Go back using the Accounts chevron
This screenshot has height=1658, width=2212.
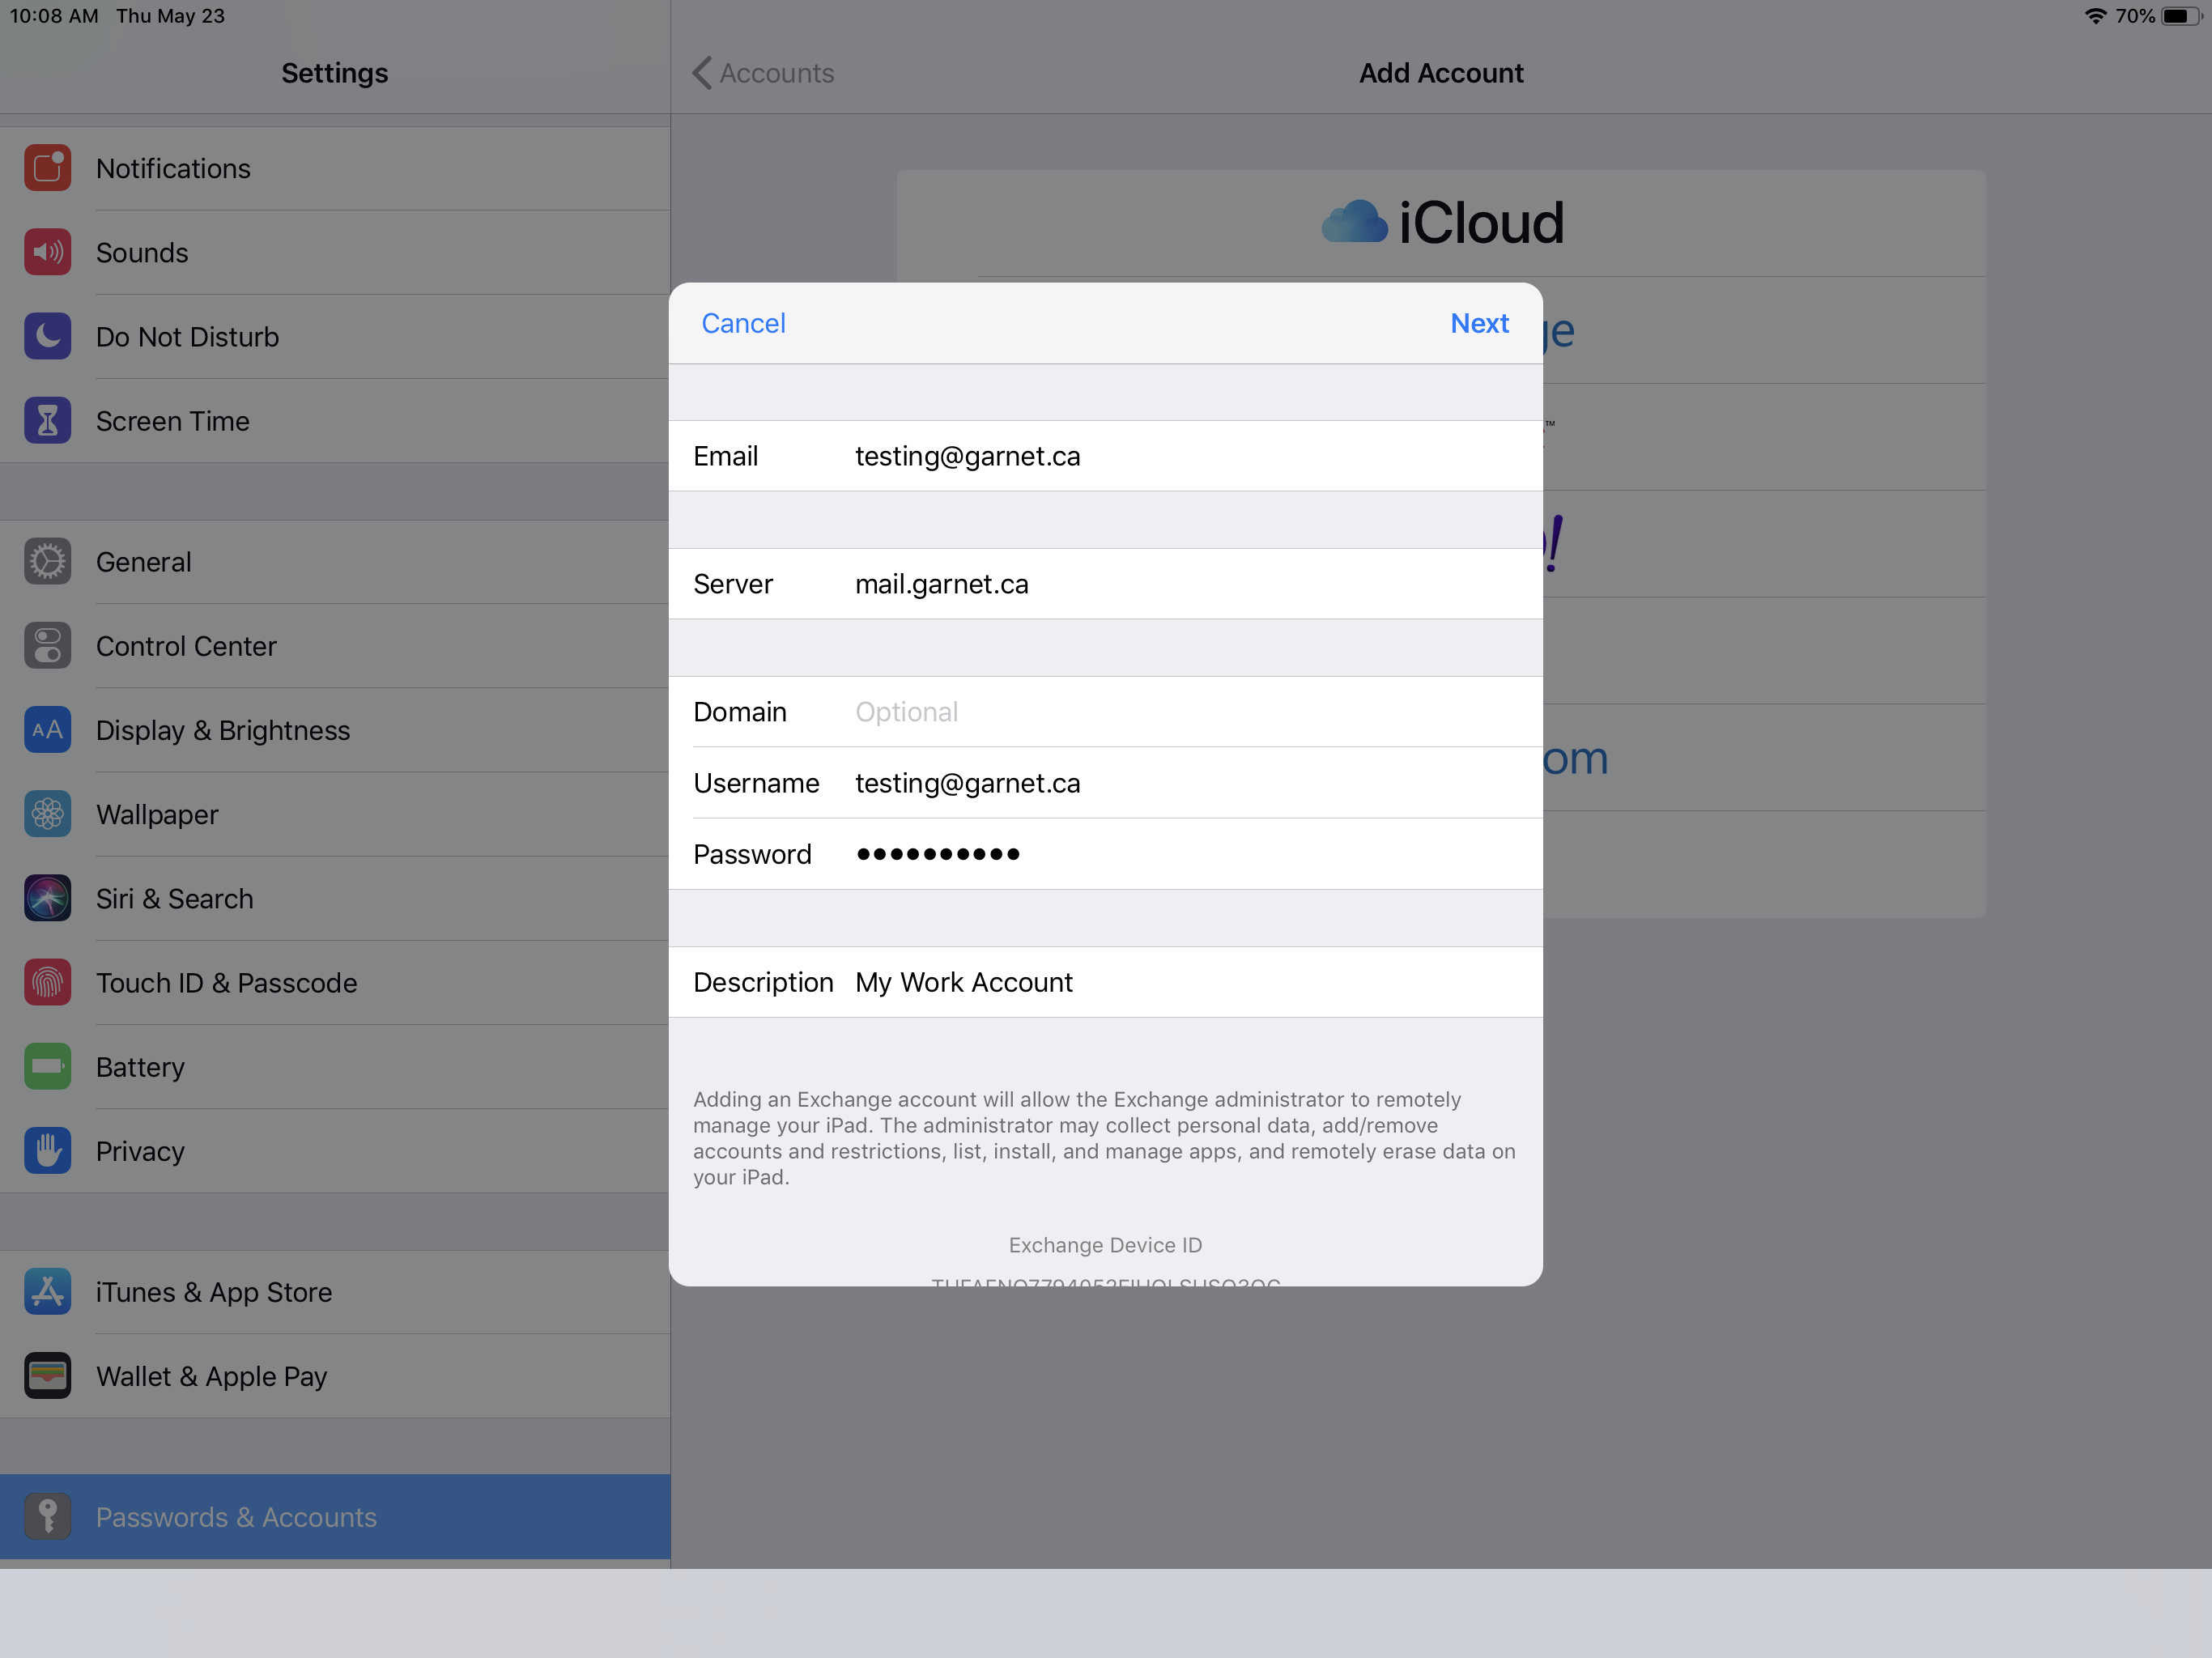point(763,73)
